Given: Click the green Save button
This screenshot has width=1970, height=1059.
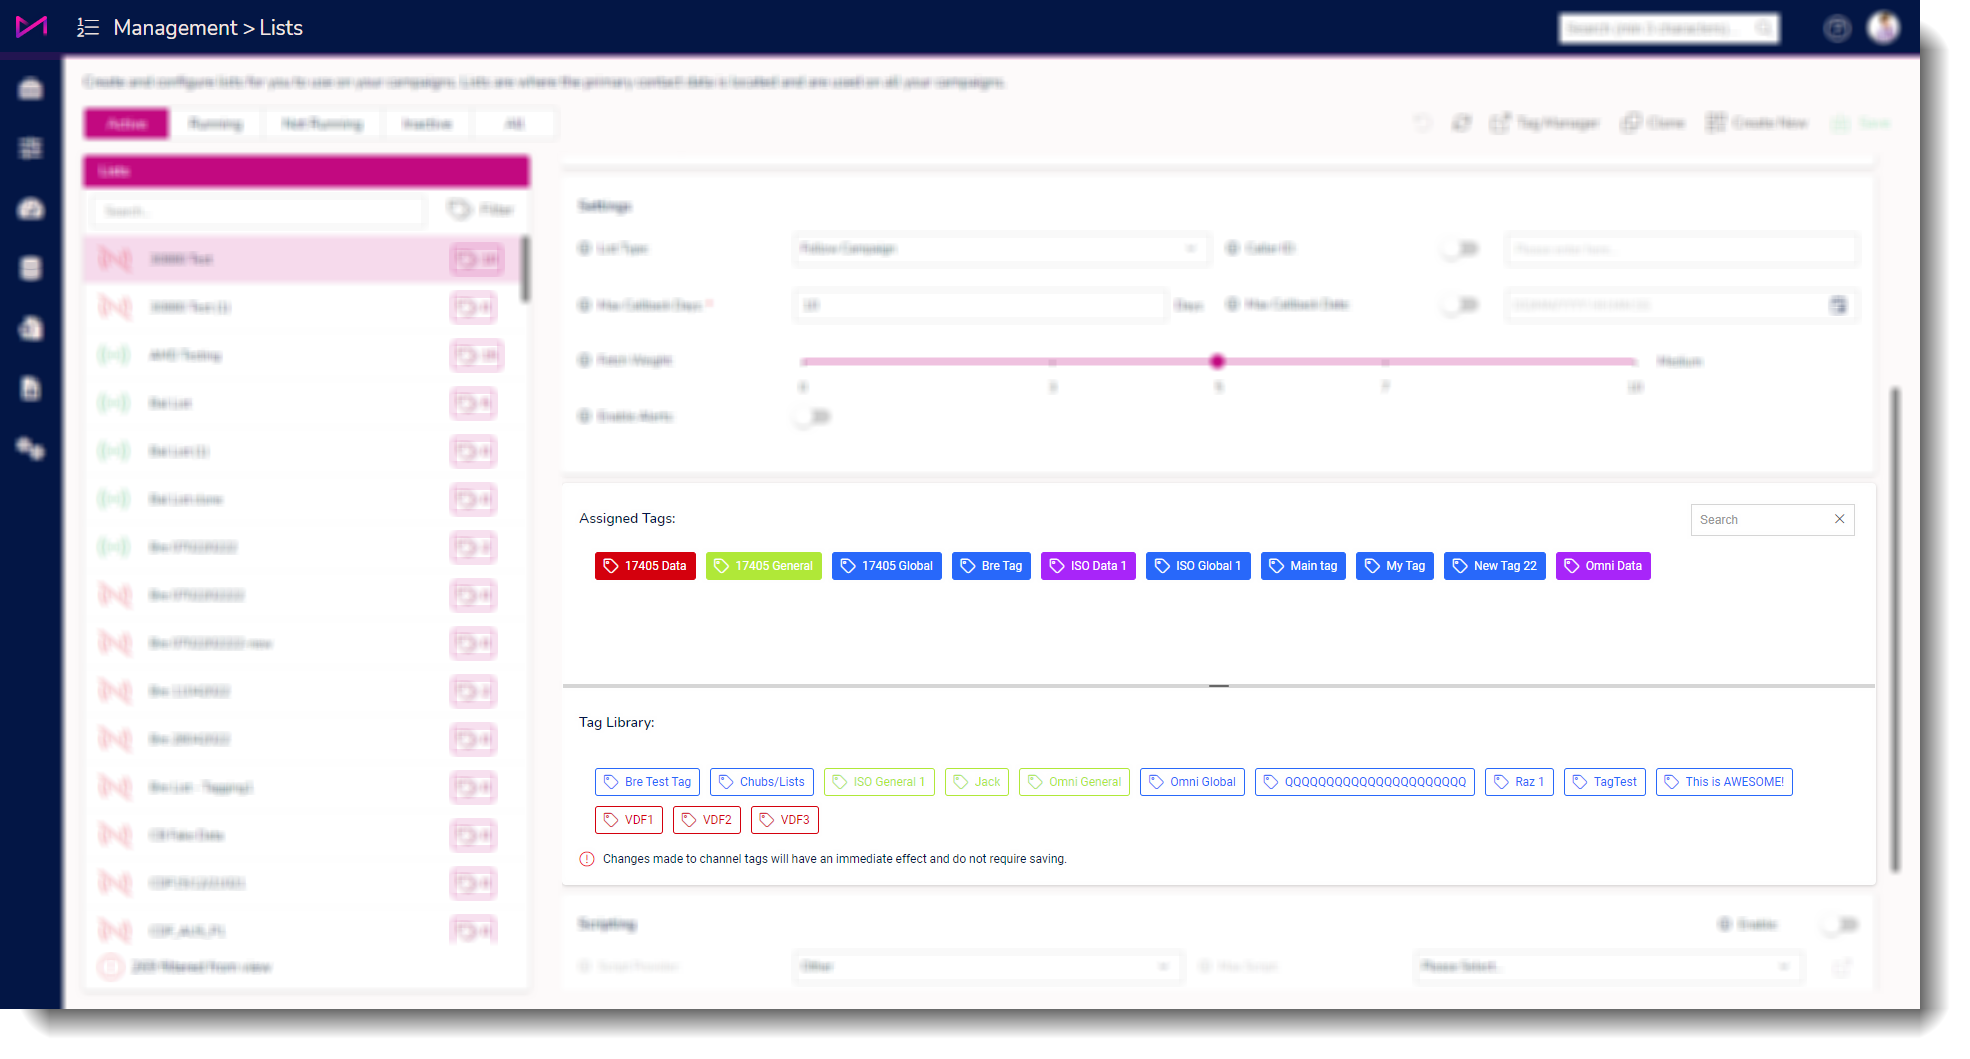Looking at the screenshot, I should [1861, 123].
